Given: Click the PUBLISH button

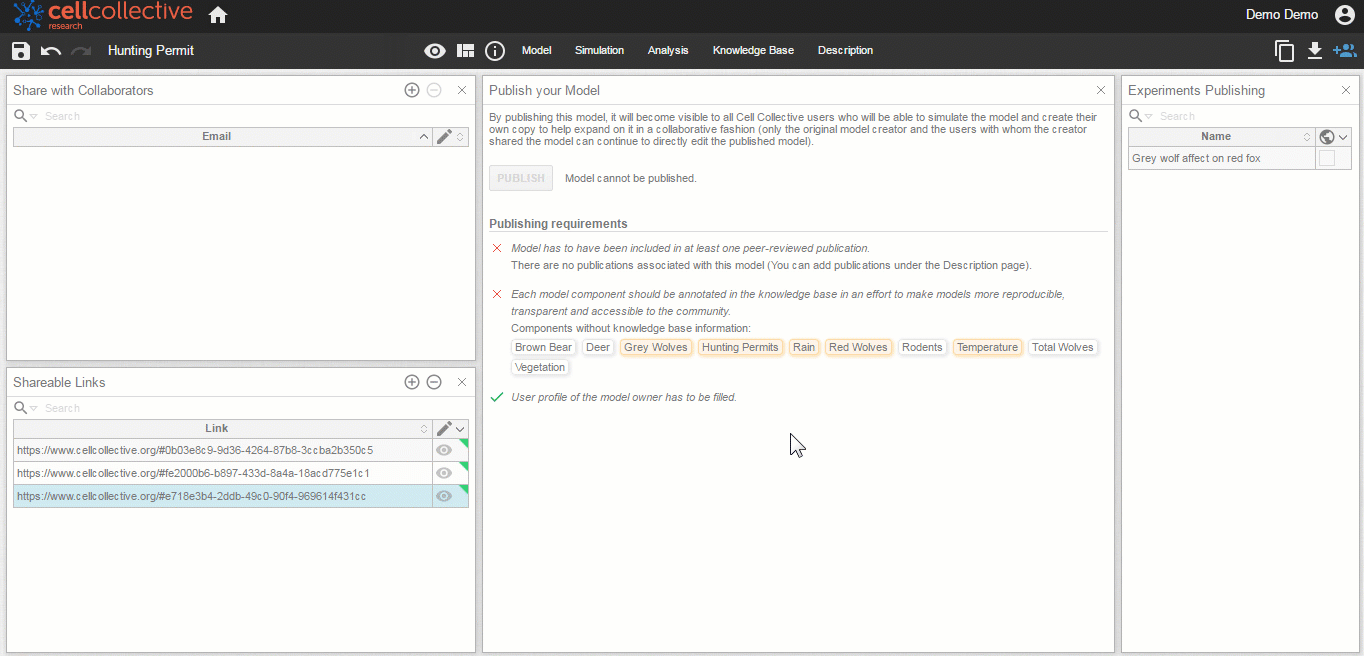Looking at the screenshot, I should [x=521, y=178].
